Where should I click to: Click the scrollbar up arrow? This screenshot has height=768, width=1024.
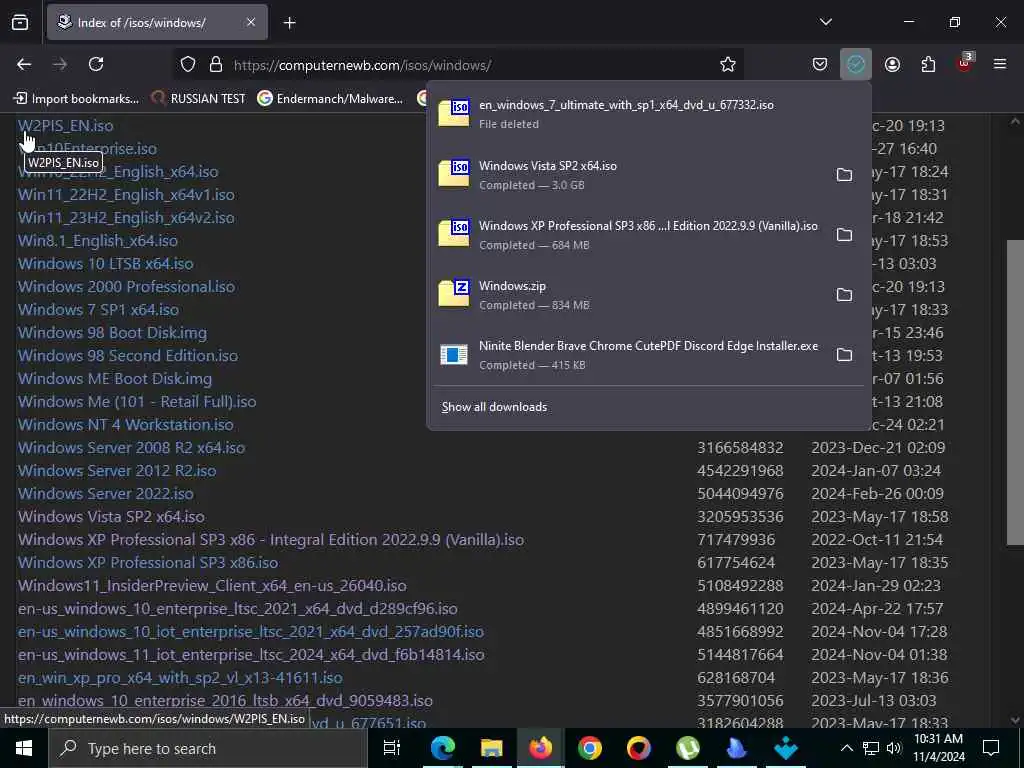(x=1015, y=121)
